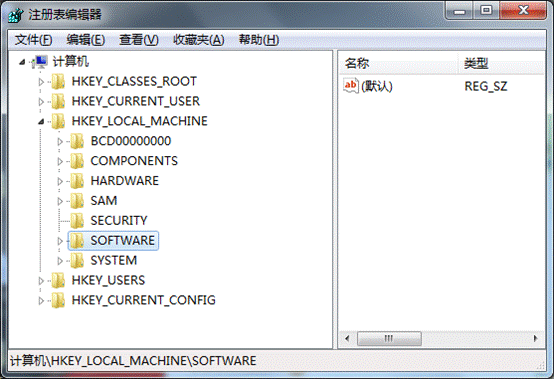Click the SYSTEM folder icon
554x379 pixels.
pos(77,260)
